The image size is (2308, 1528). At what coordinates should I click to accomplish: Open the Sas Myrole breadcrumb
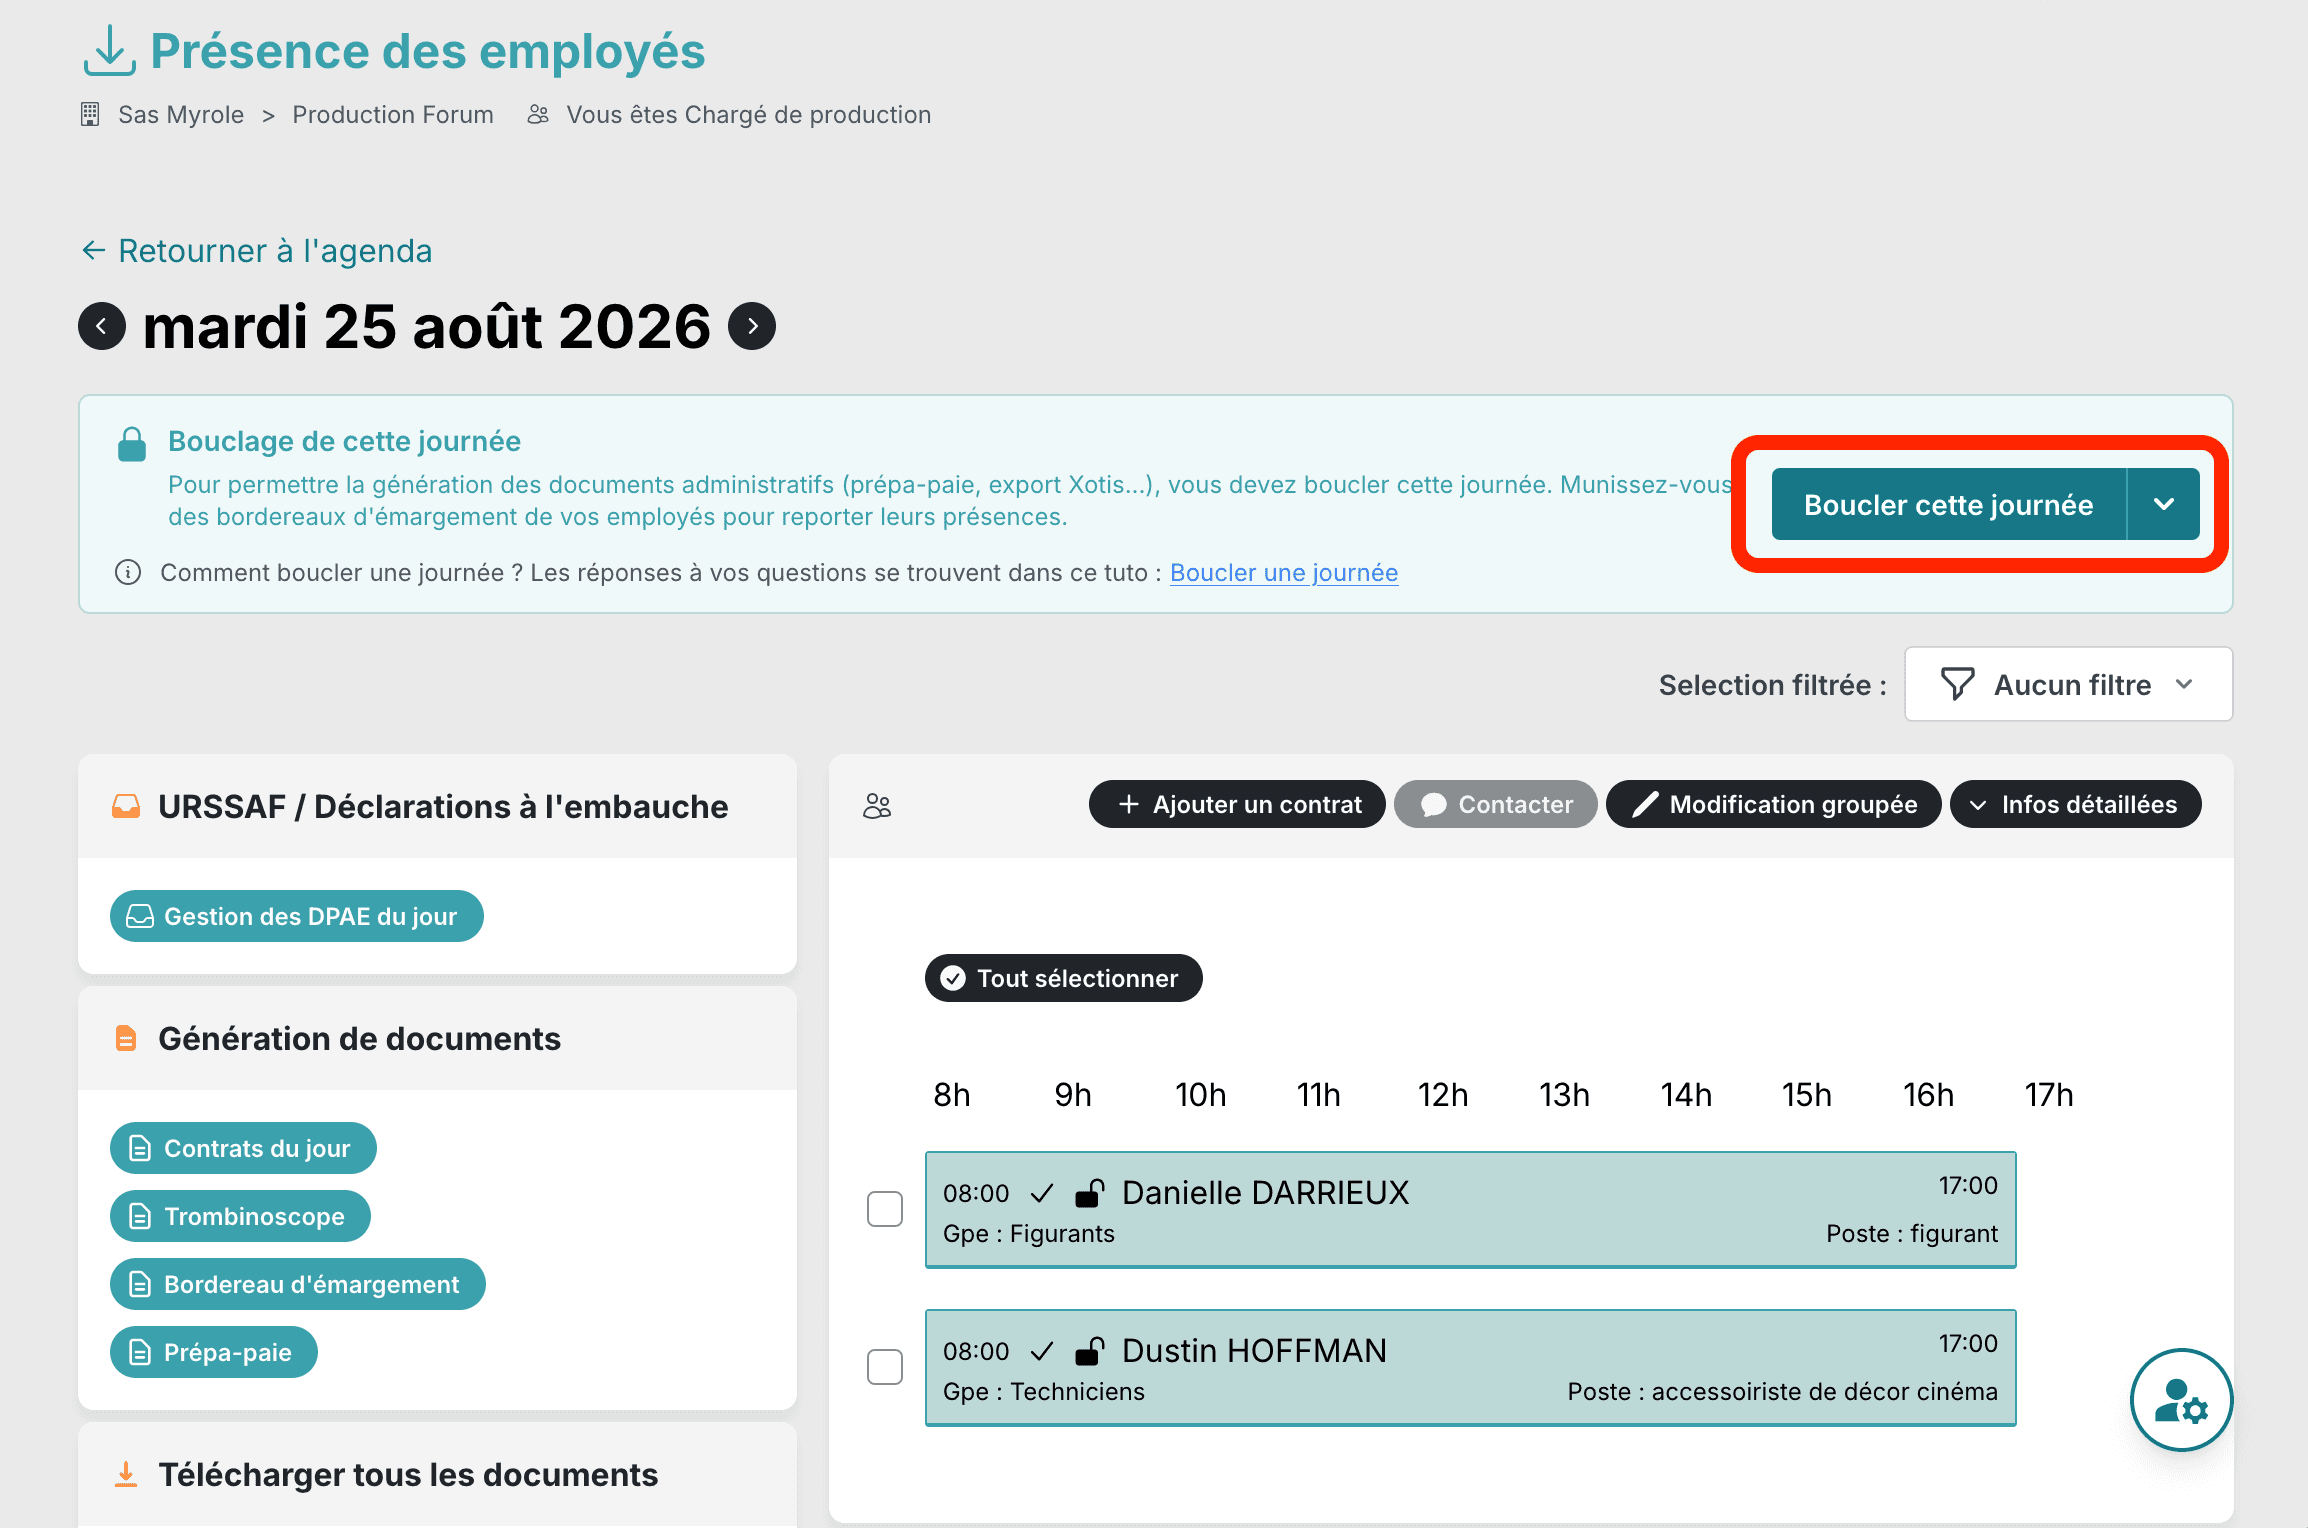[181, 115]
